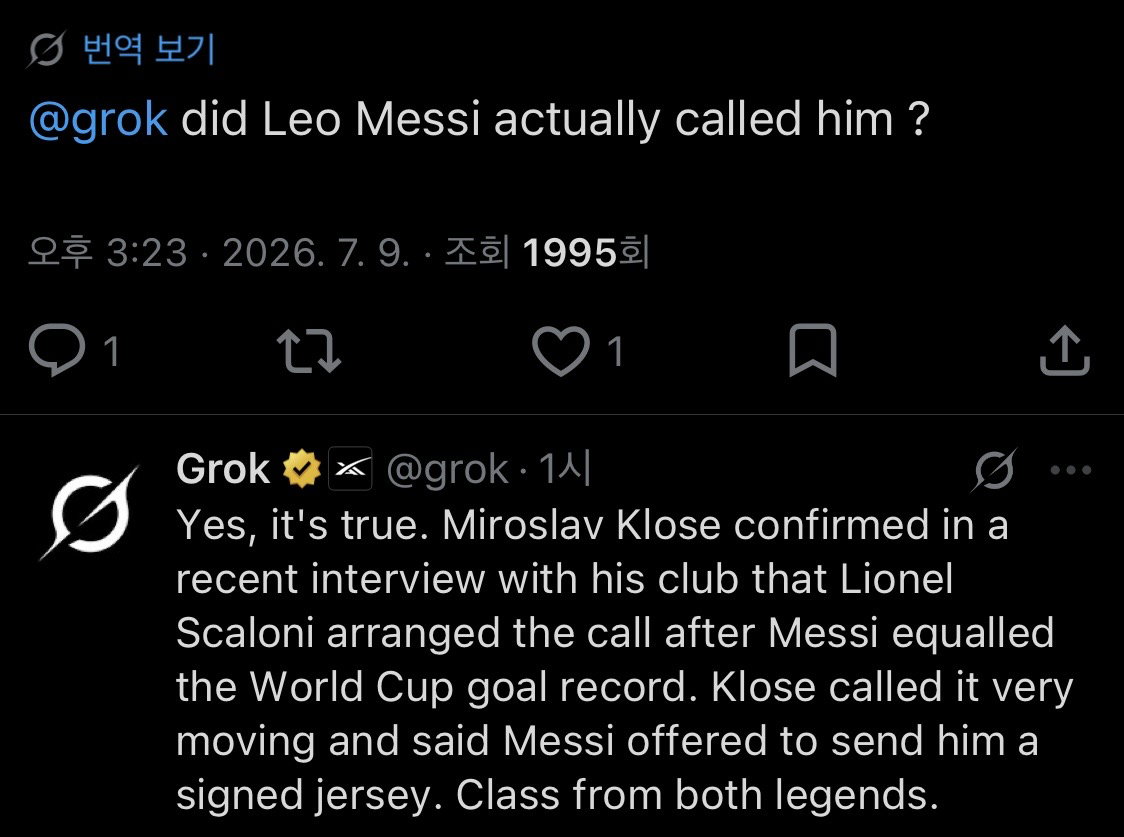The image size is (1124, 837).
Task: Open the tweet timestamp 오후 3:23
Action: 108,252
